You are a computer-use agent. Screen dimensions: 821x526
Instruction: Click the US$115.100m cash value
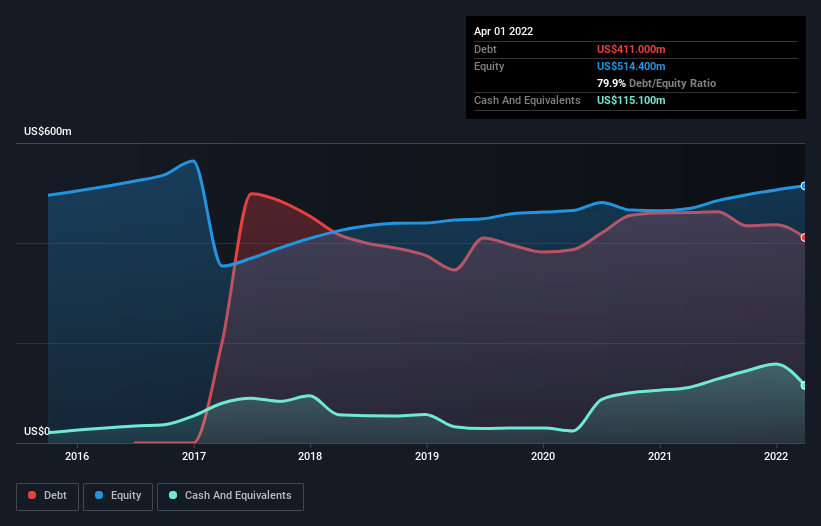tap(631, 100)
